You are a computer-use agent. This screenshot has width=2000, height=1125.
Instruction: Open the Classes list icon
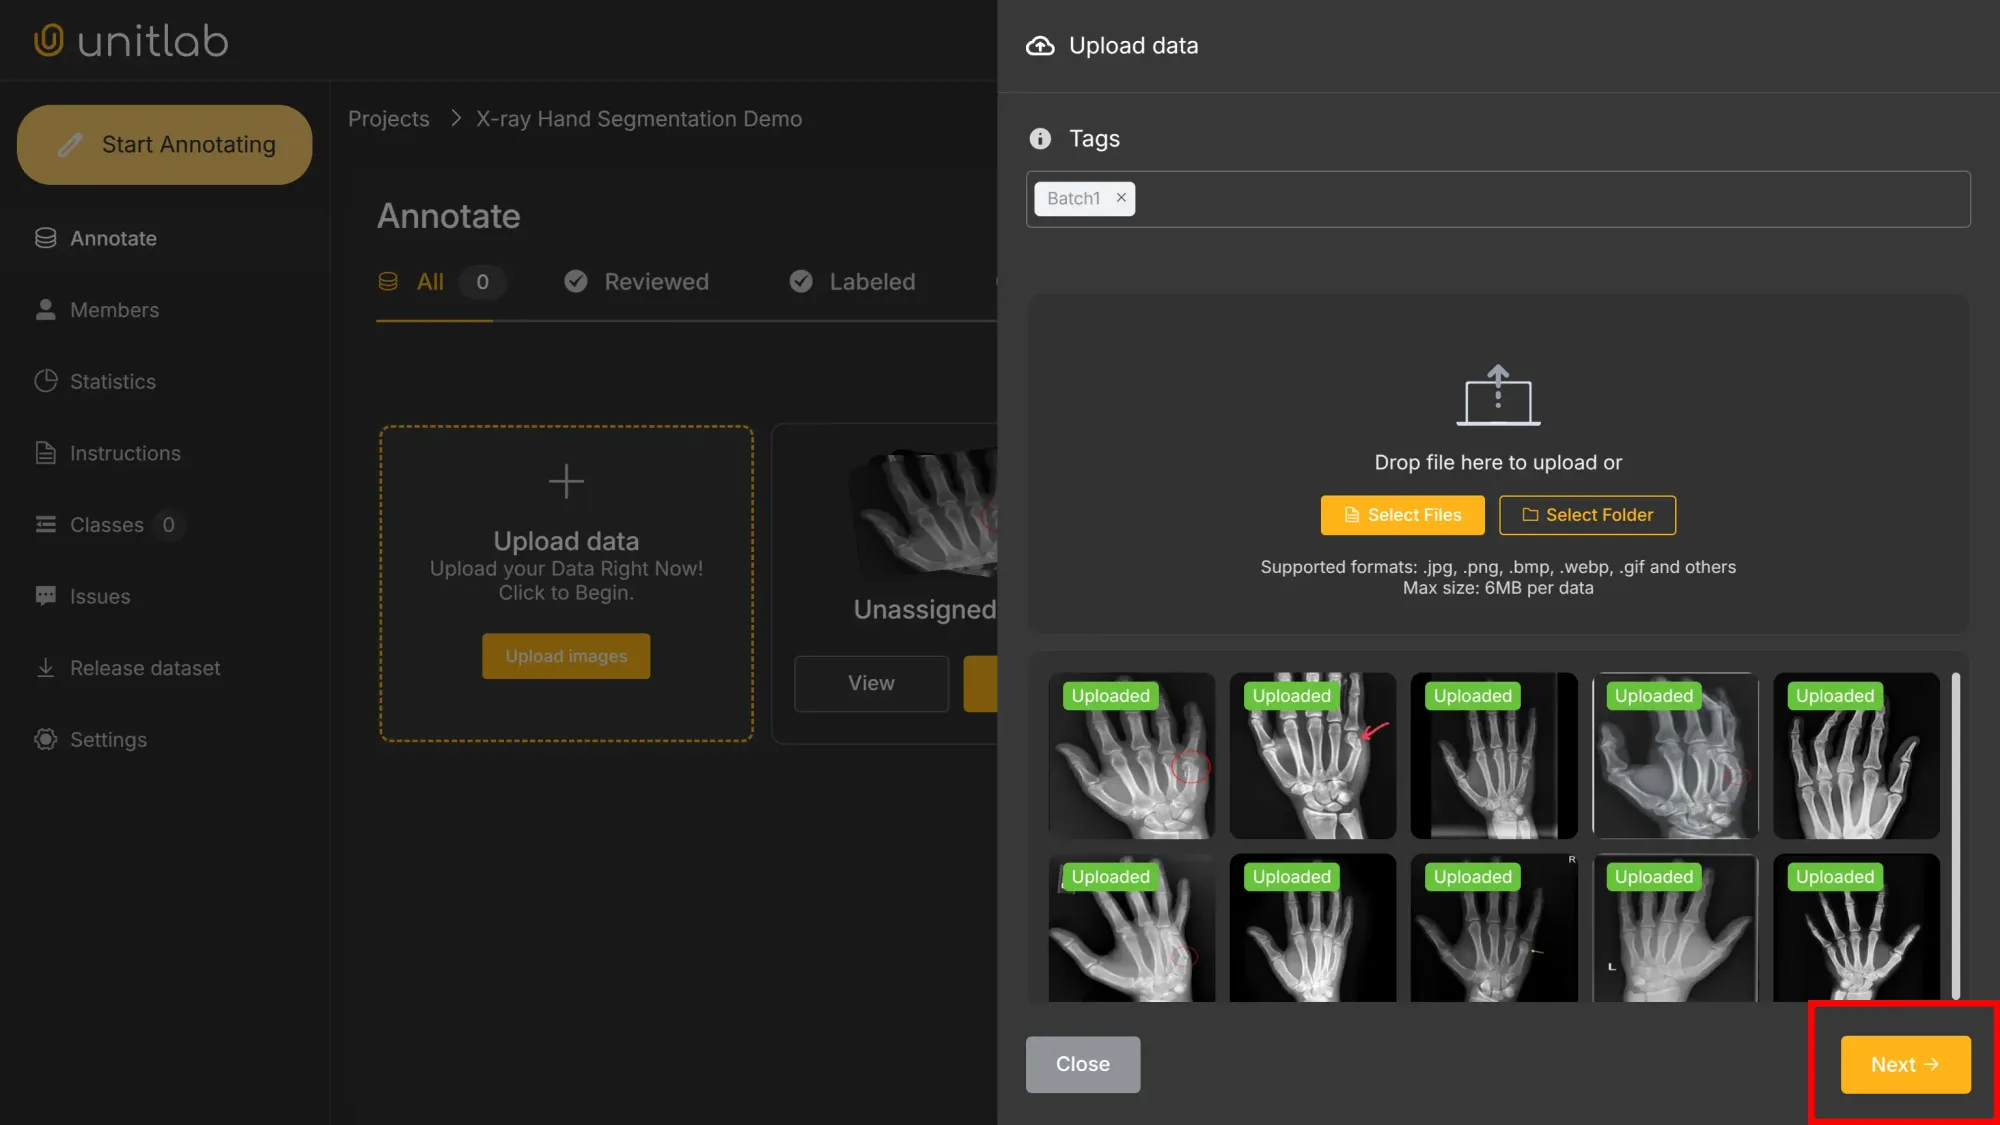point(45,524)
